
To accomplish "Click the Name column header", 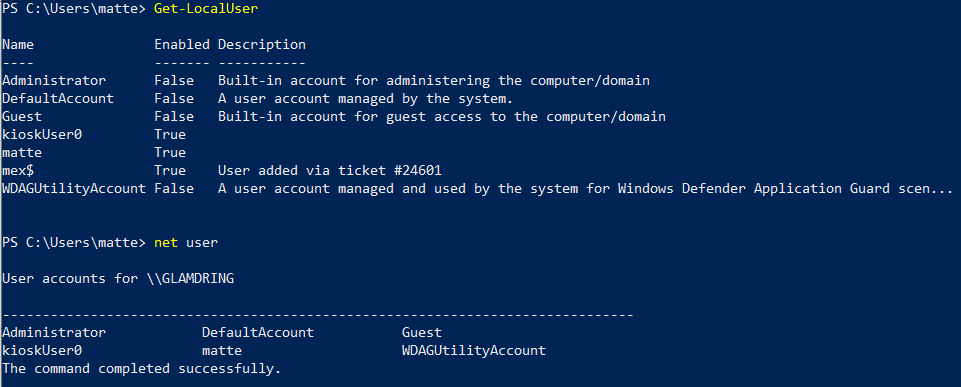I will tap(18, 45).
